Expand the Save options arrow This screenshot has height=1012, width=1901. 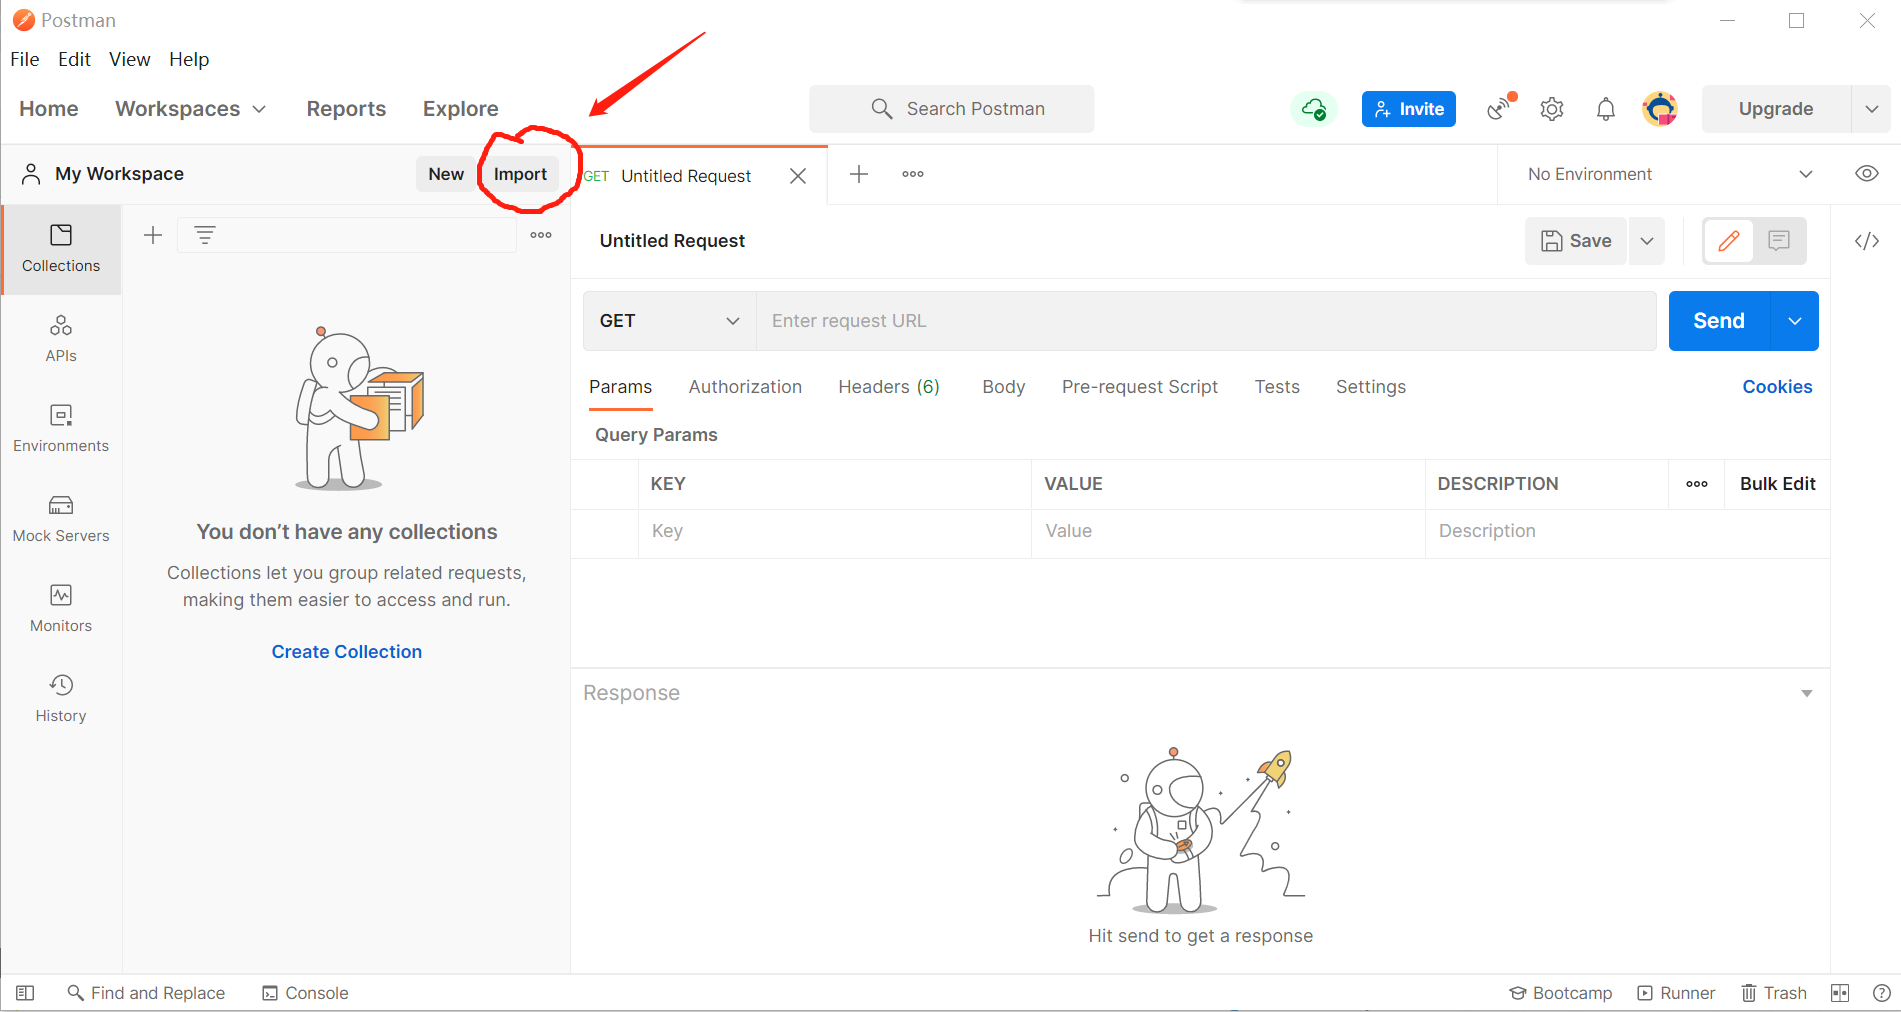coord(1647,241)
